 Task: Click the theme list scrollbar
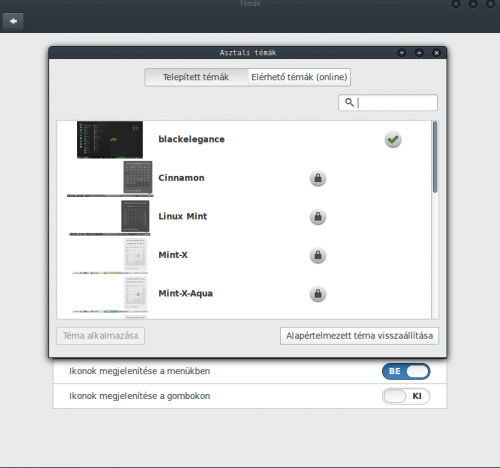[435, 157]
